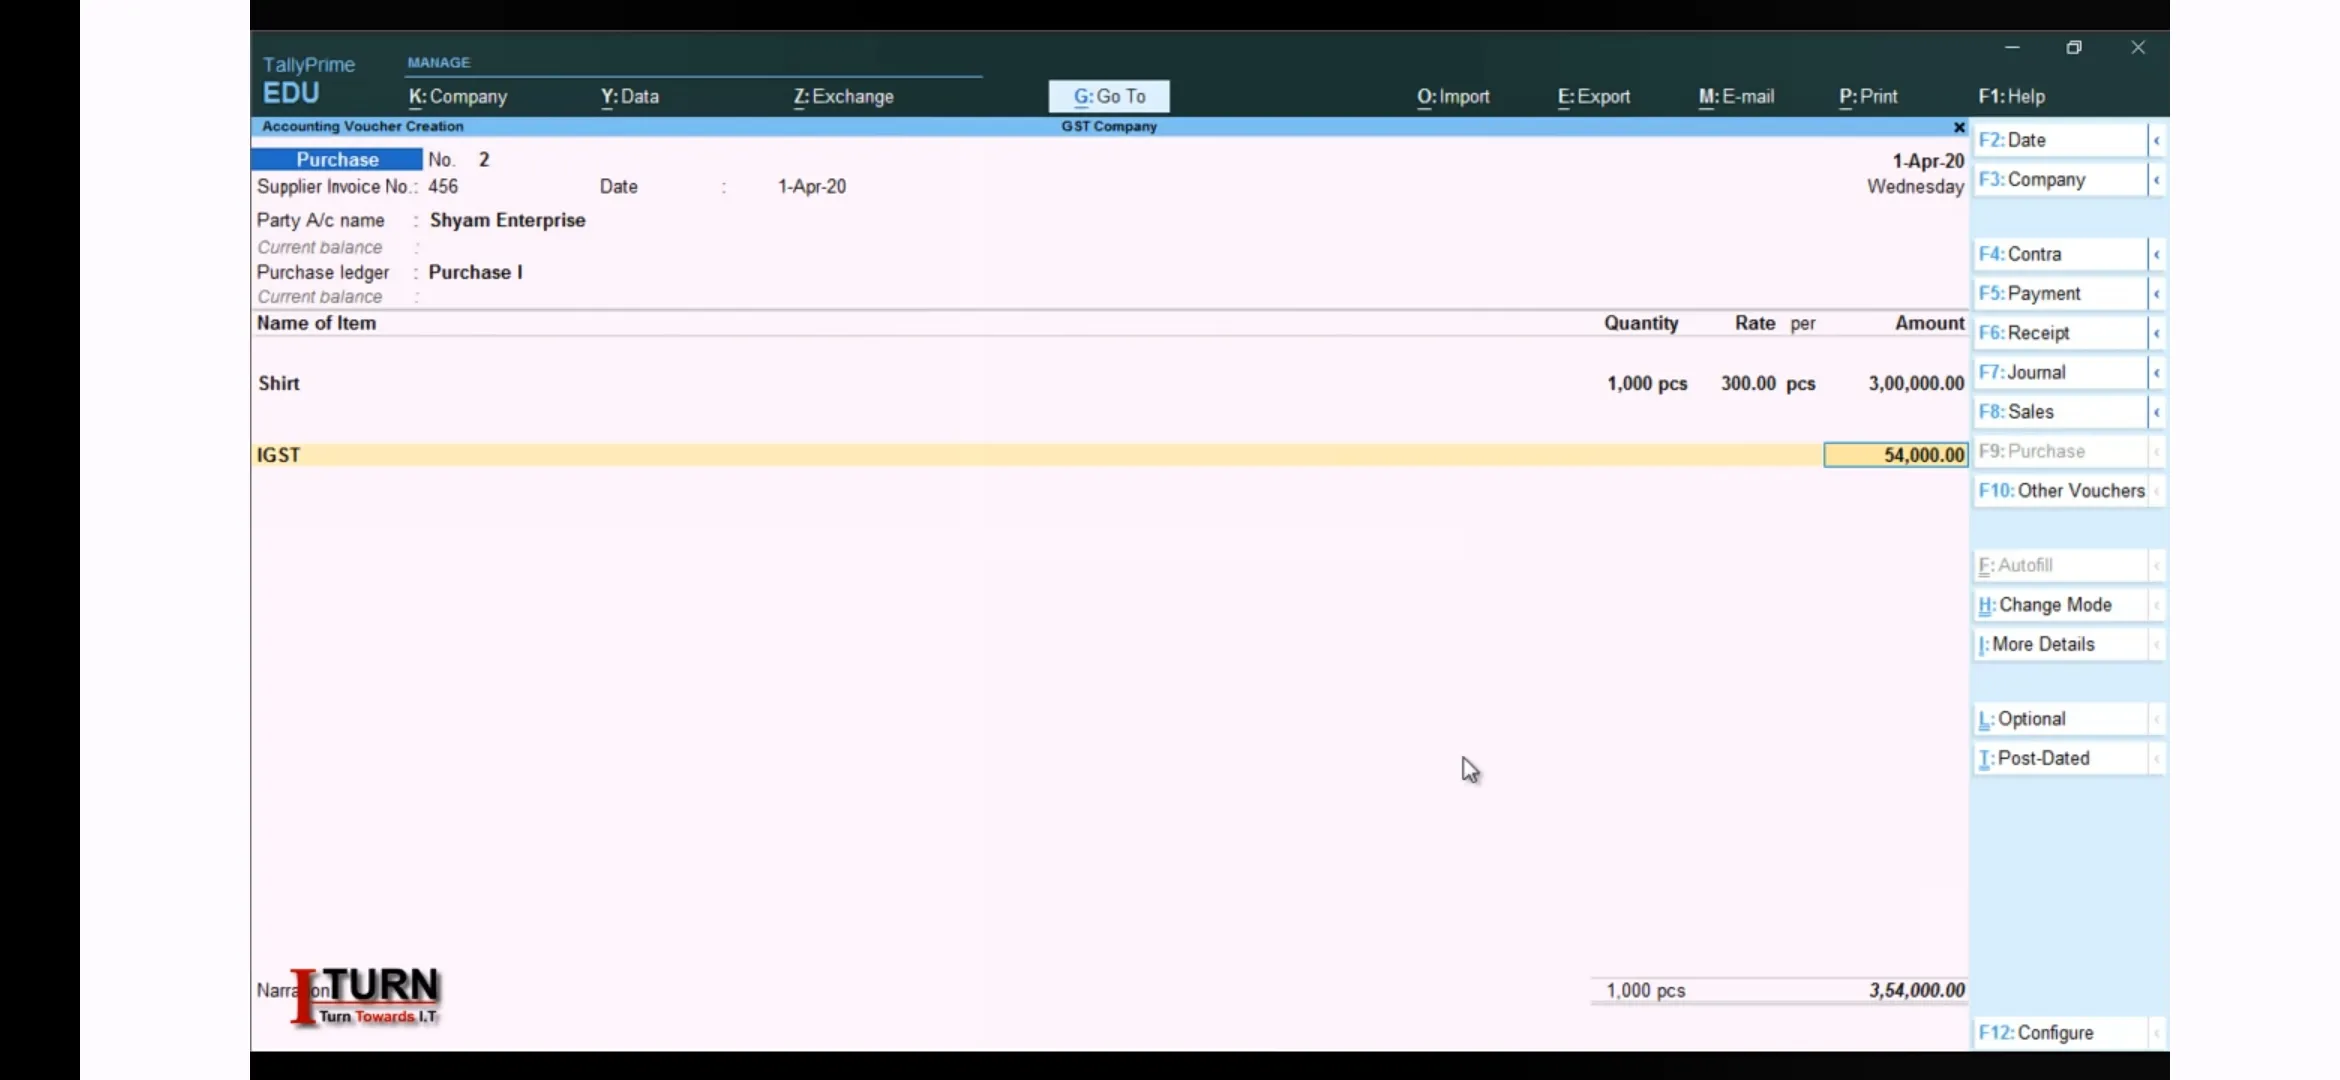Click Z: Exchange dropdown
2340x1080 pixels.
[x=843, y=95]
